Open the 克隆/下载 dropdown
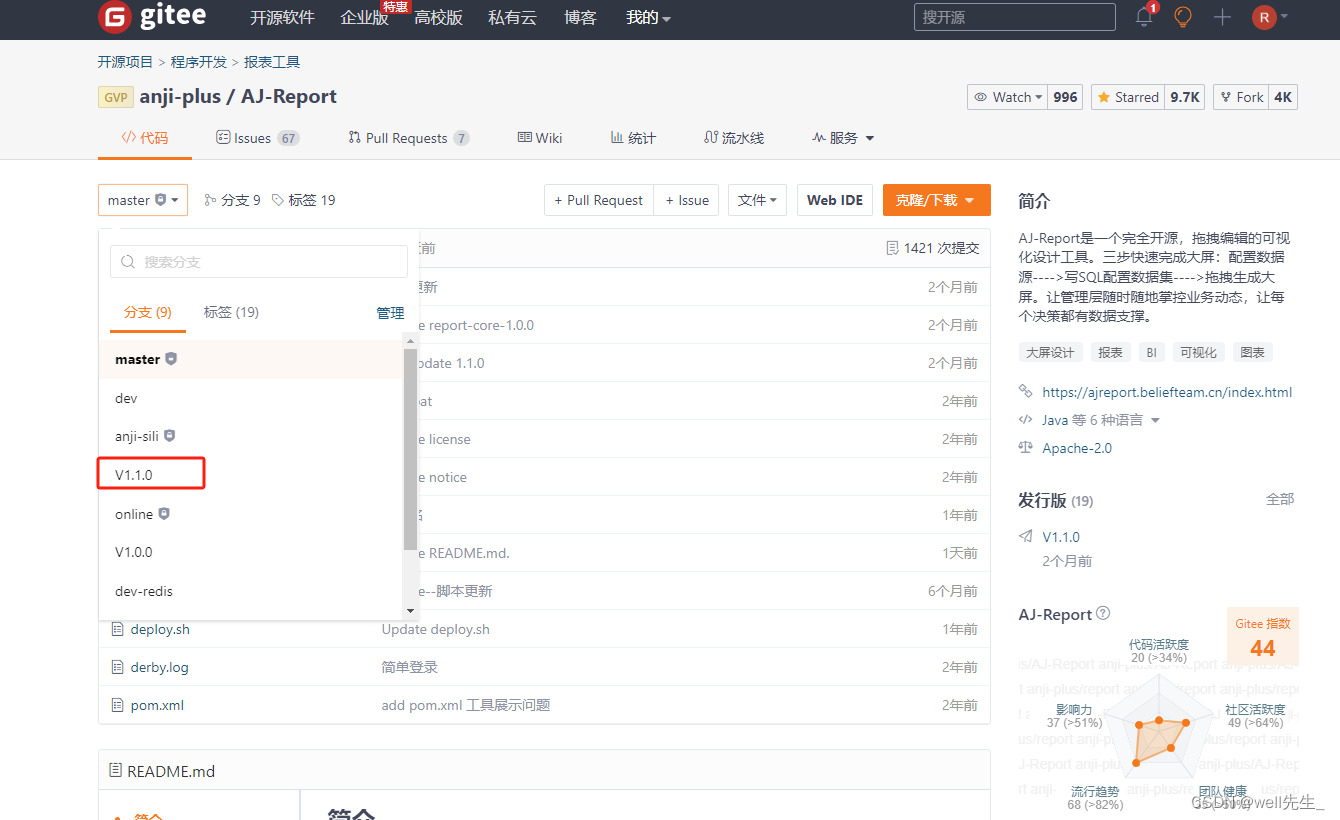 (936, 199)
